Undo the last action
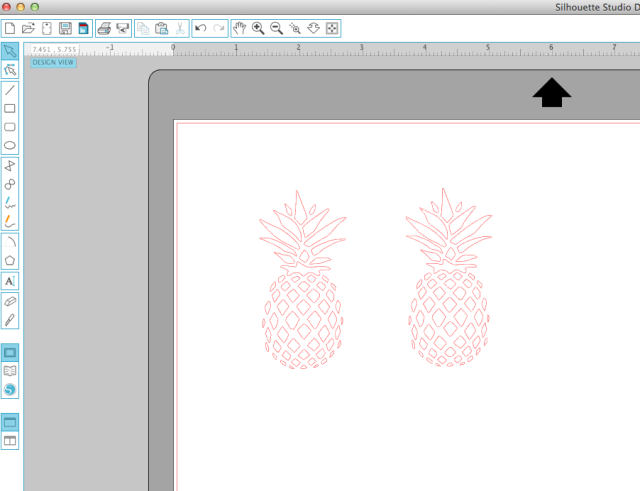640x491 pixels. [x=200, y=28]
